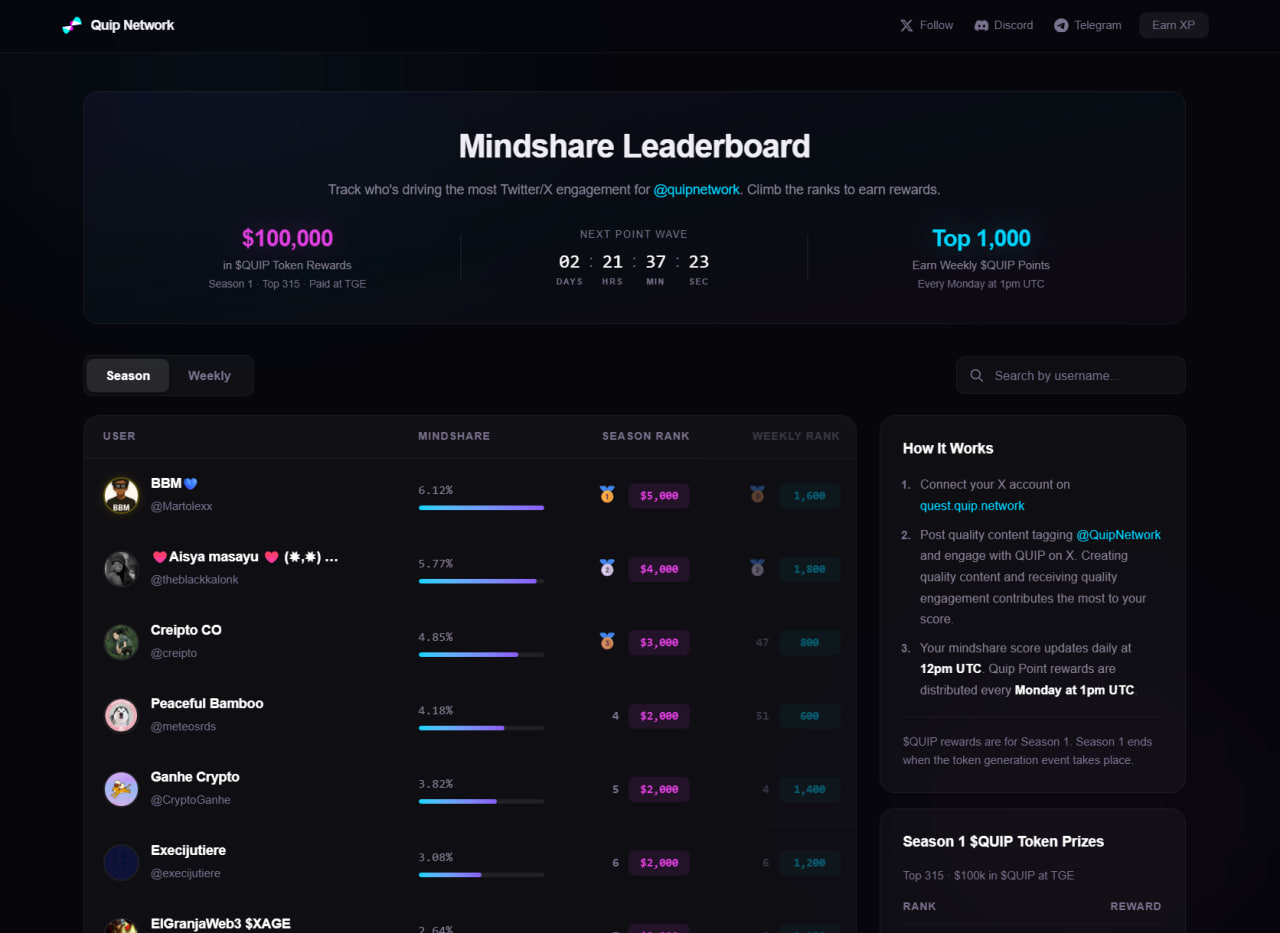Screen dimensions: 1280x933
Task: Click the $3,000 reward badge
Action: coord(659,643)
